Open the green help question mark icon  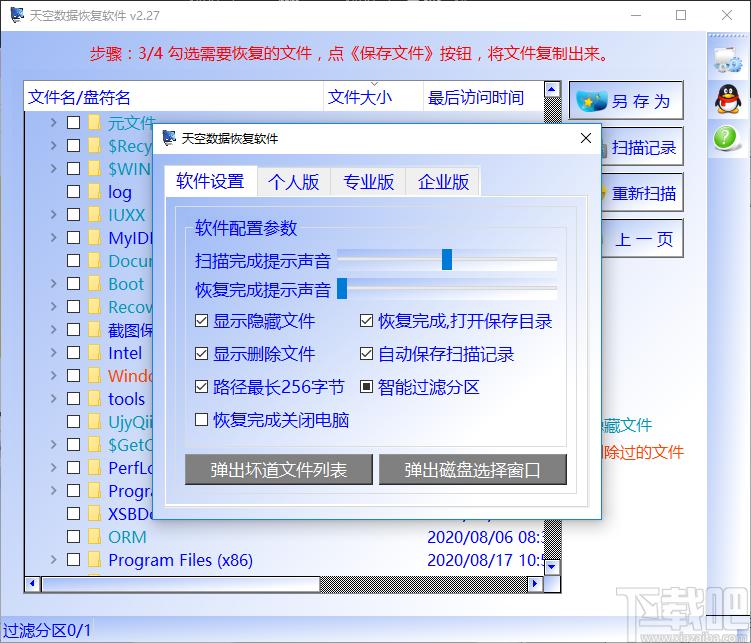pos(726,139)
